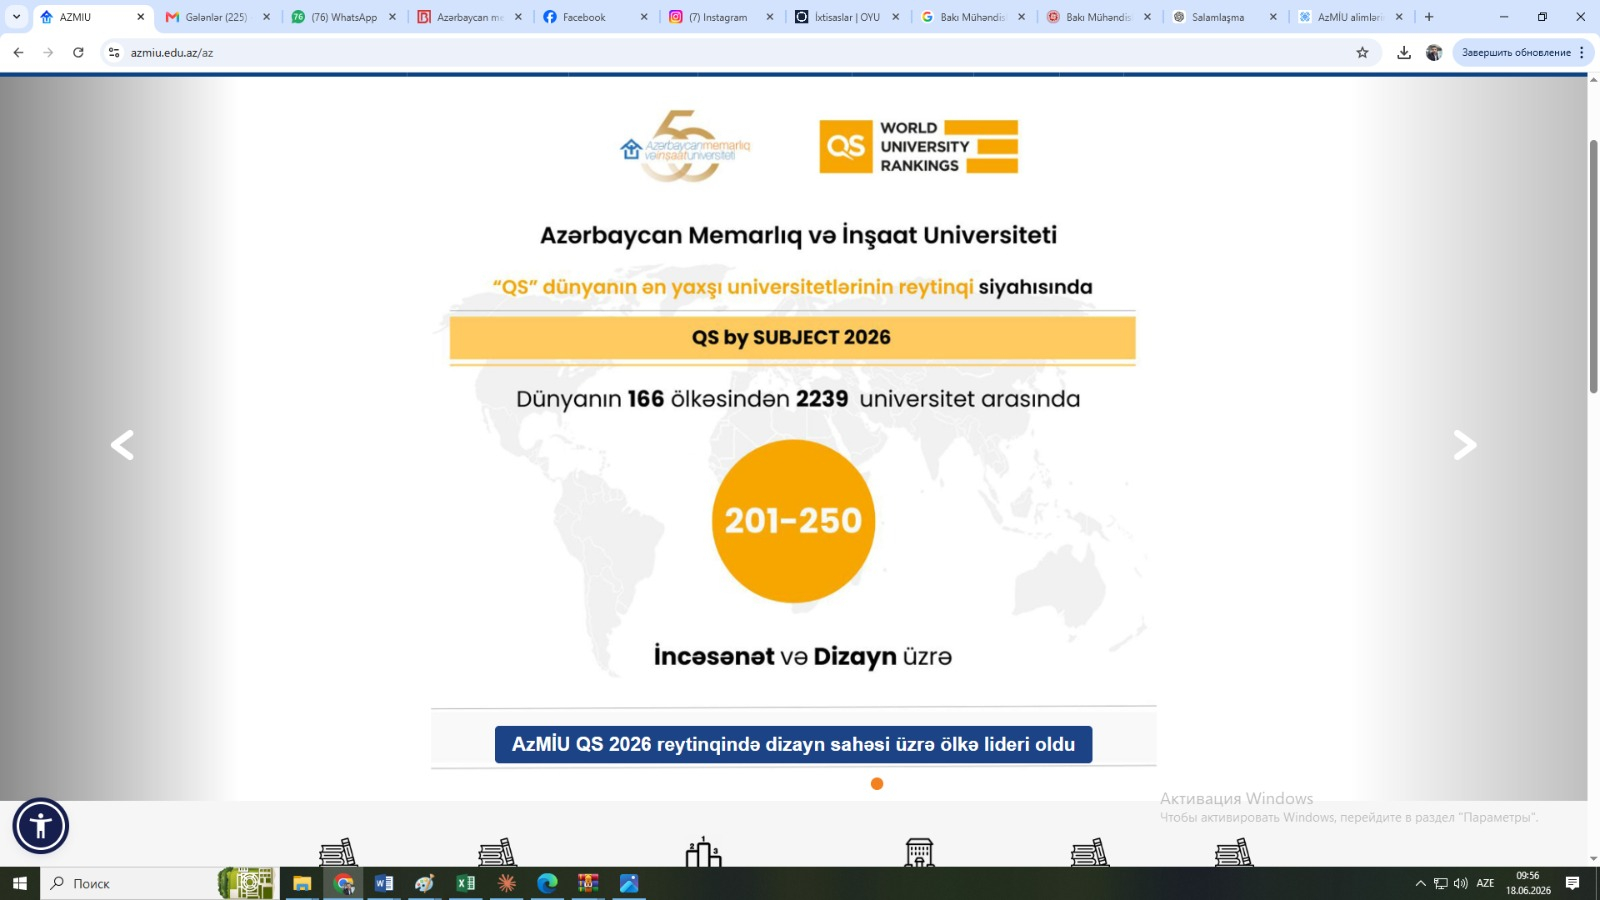Click the Chrome taskbar icon

(344, 883)
